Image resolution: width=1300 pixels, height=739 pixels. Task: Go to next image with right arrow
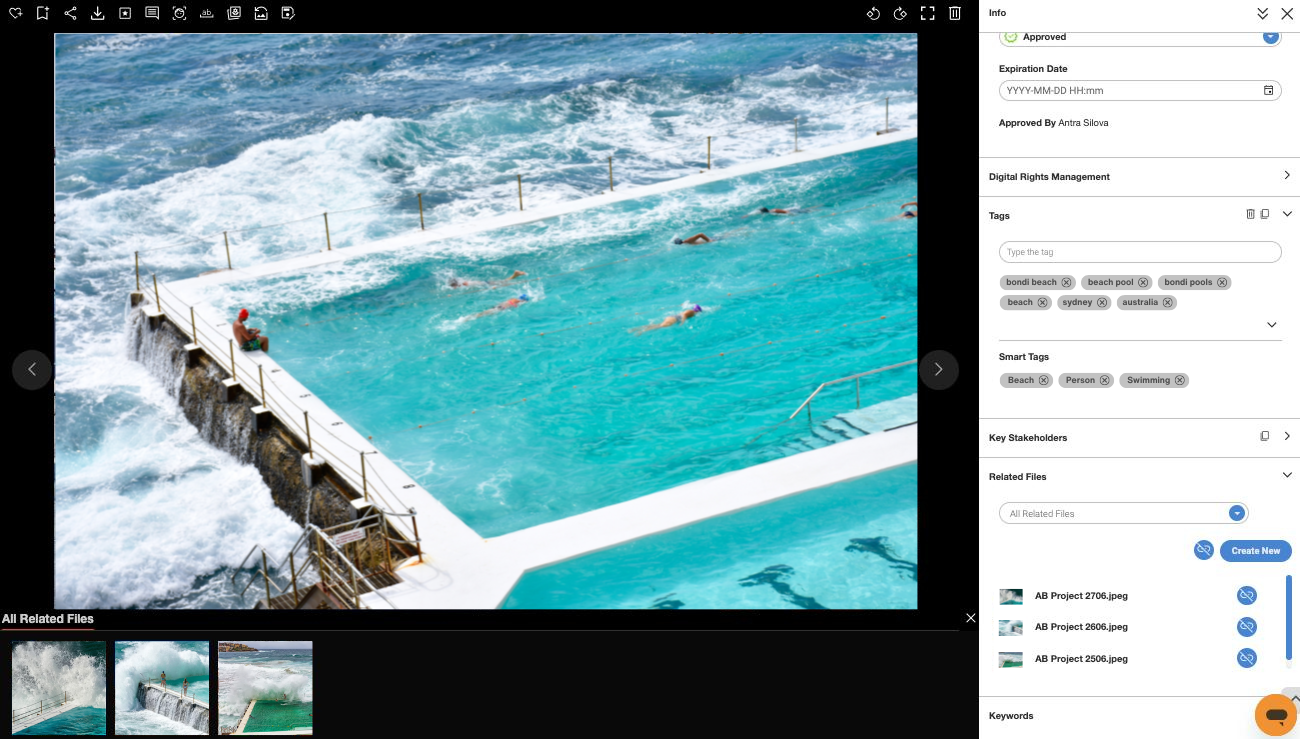coord(938,369)
